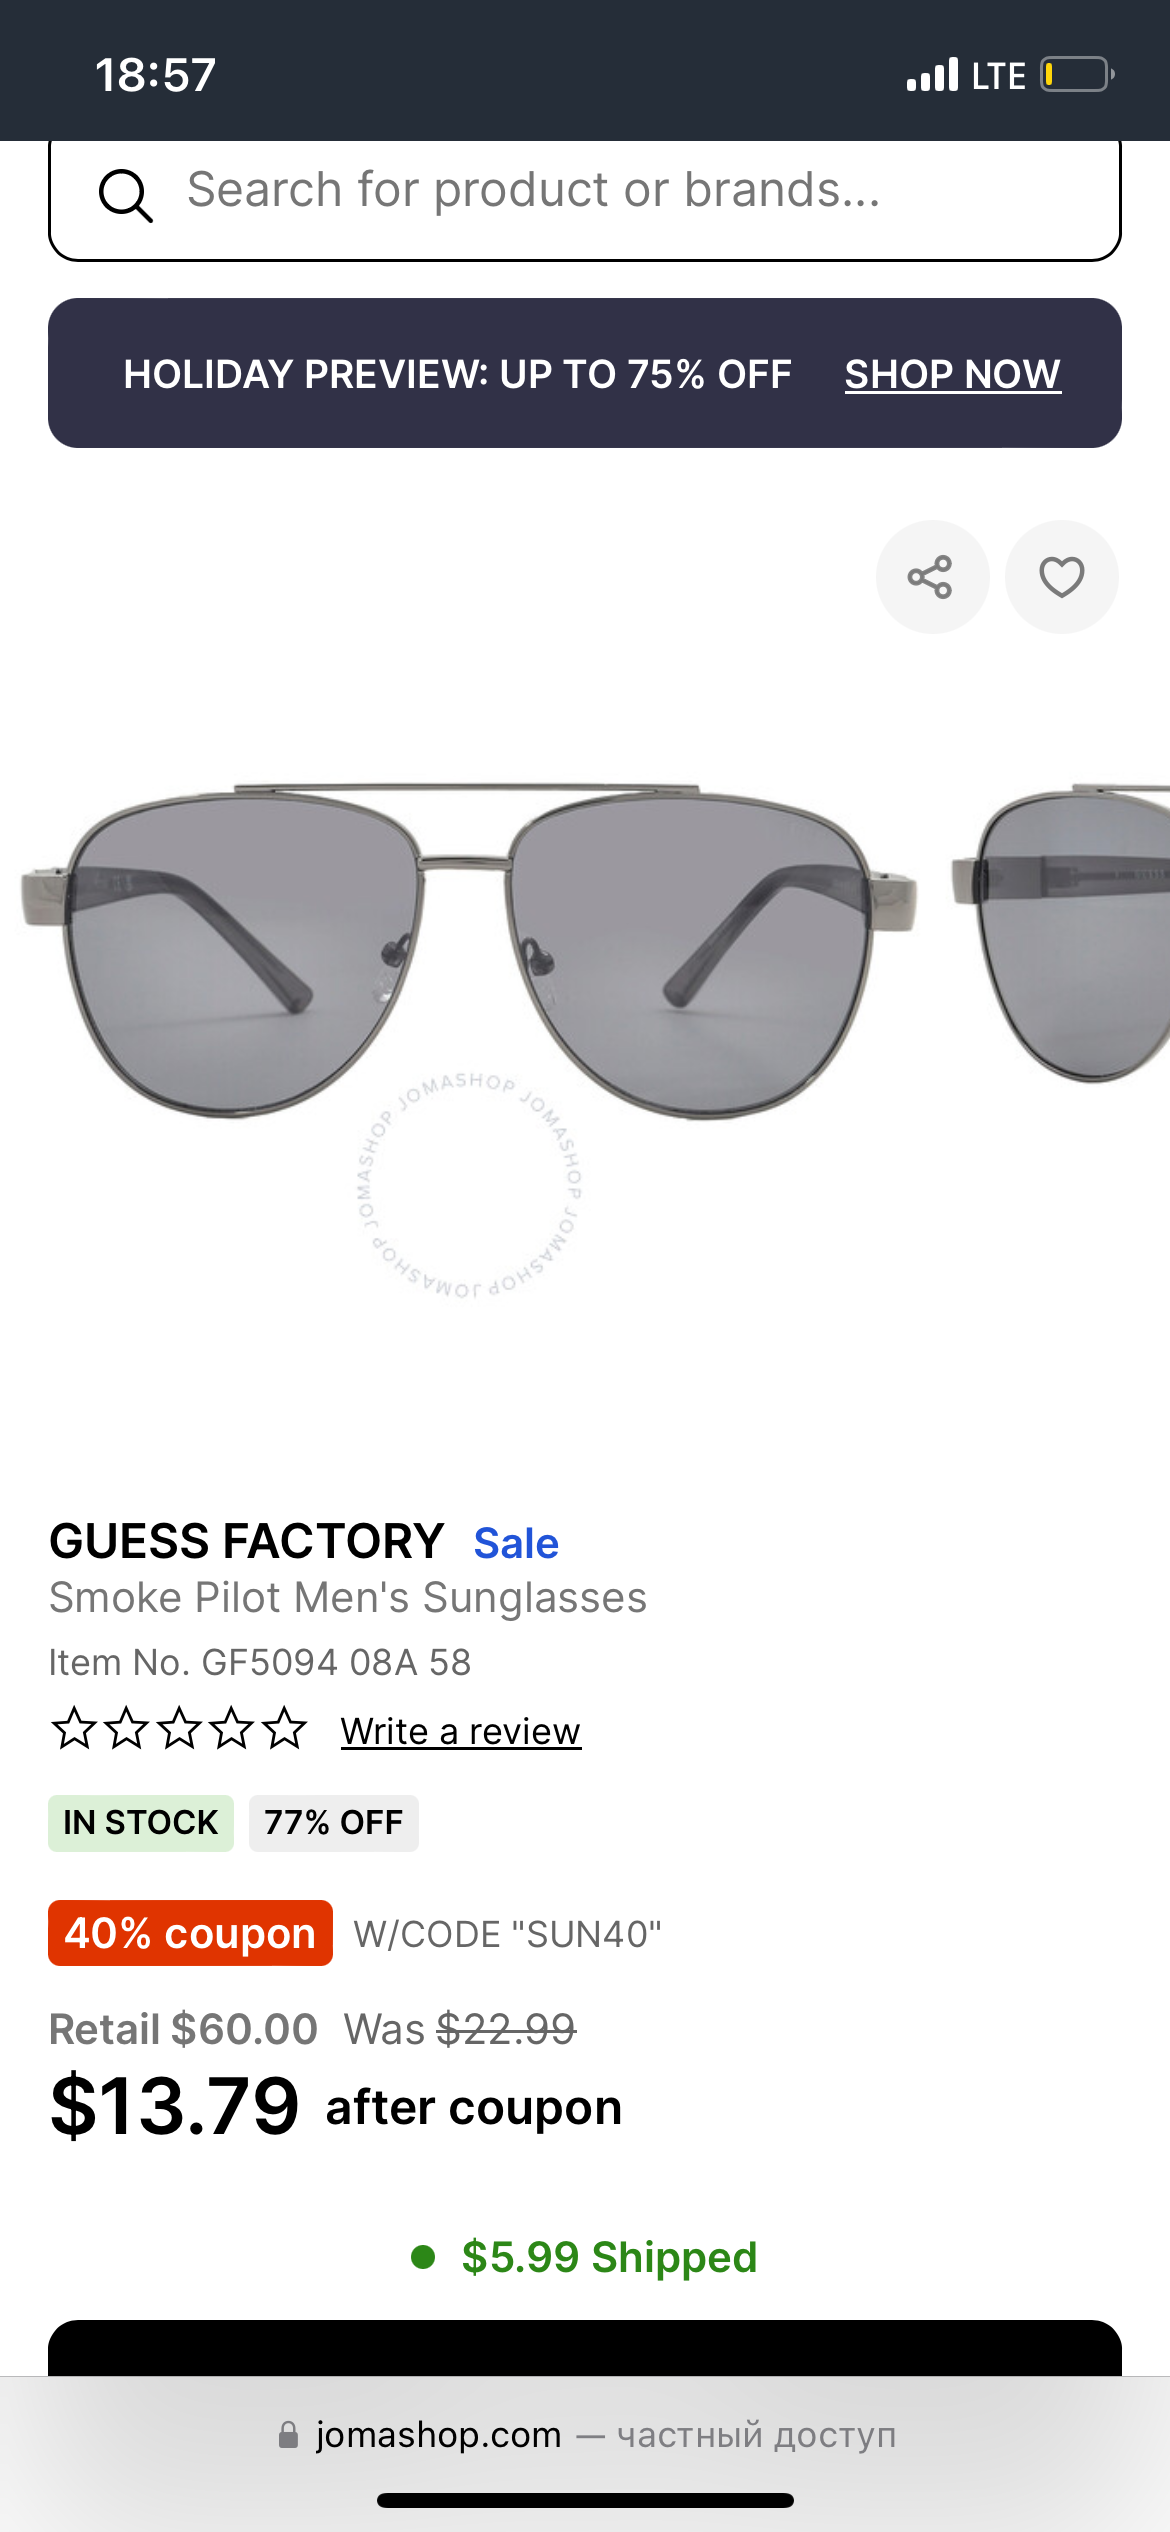The image size is (1170, 2532).
Task: Select the third rating star
Action: pyautogui.click(x=180, y=1728)
